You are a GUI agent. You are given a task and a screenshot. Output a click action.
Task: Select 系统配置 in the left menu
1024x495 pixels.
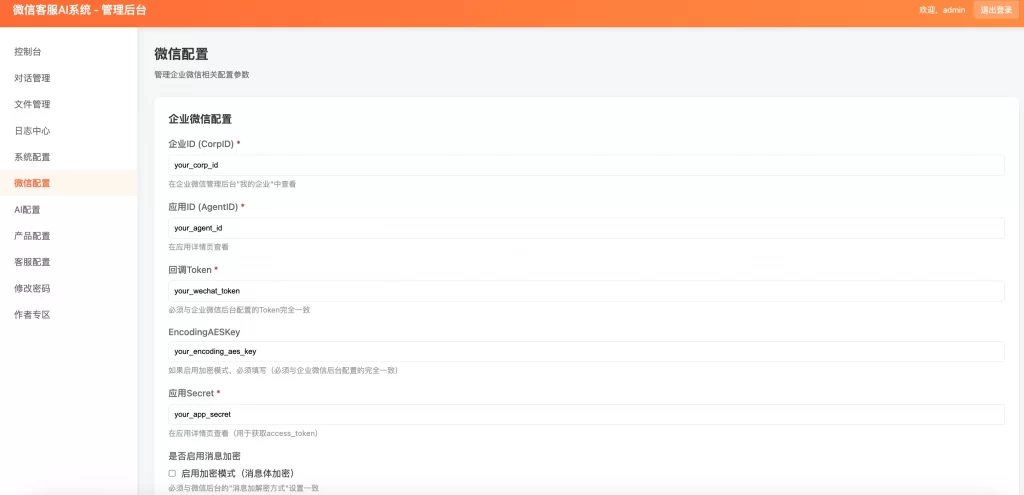32,157
